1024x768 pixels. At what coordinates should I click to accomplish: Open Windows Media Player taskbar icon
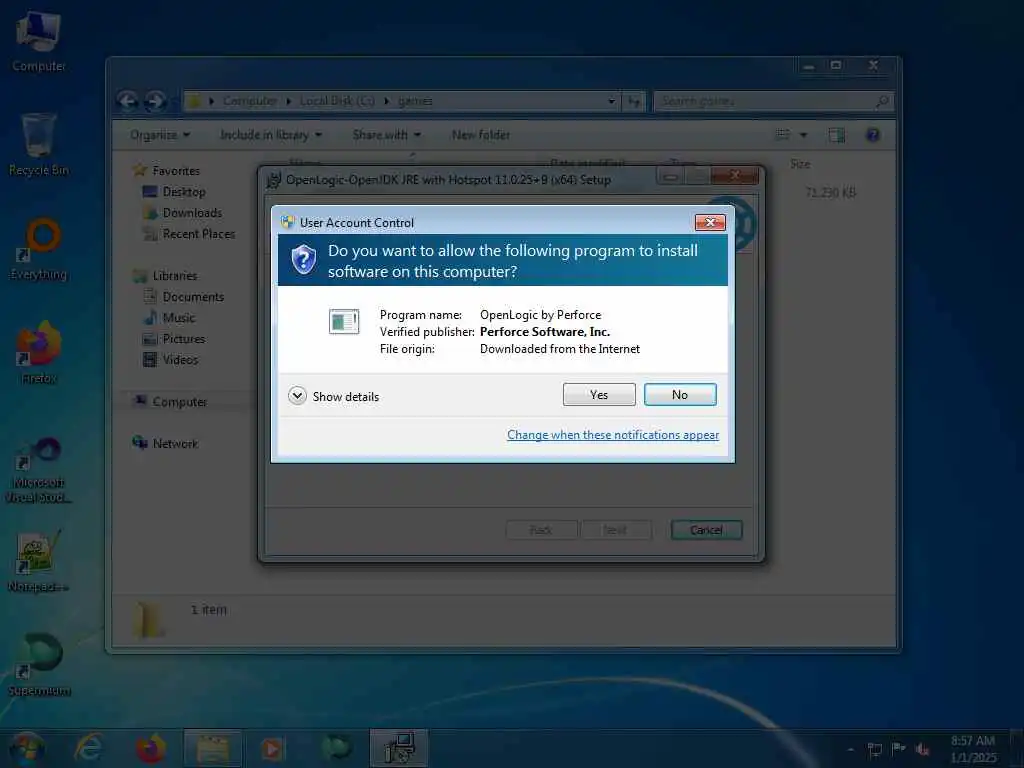273,748
